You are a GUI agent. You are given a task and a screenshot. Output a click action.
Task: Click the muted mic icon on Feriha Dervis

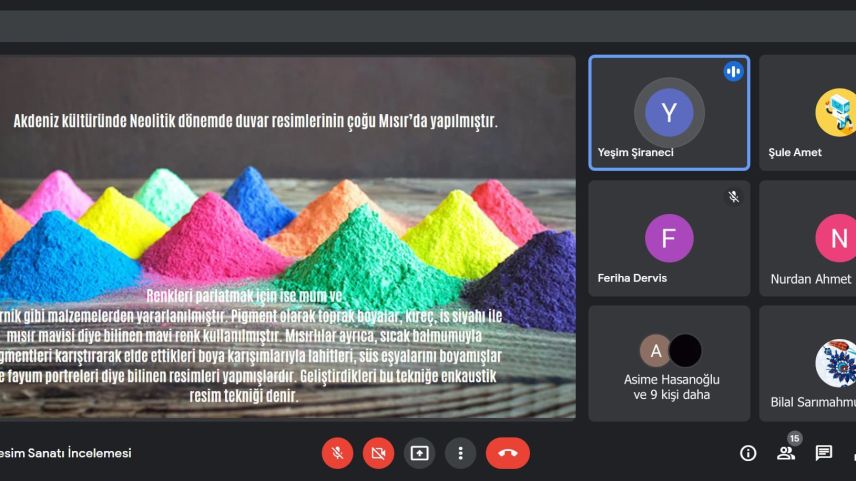[x=733, y=197]
